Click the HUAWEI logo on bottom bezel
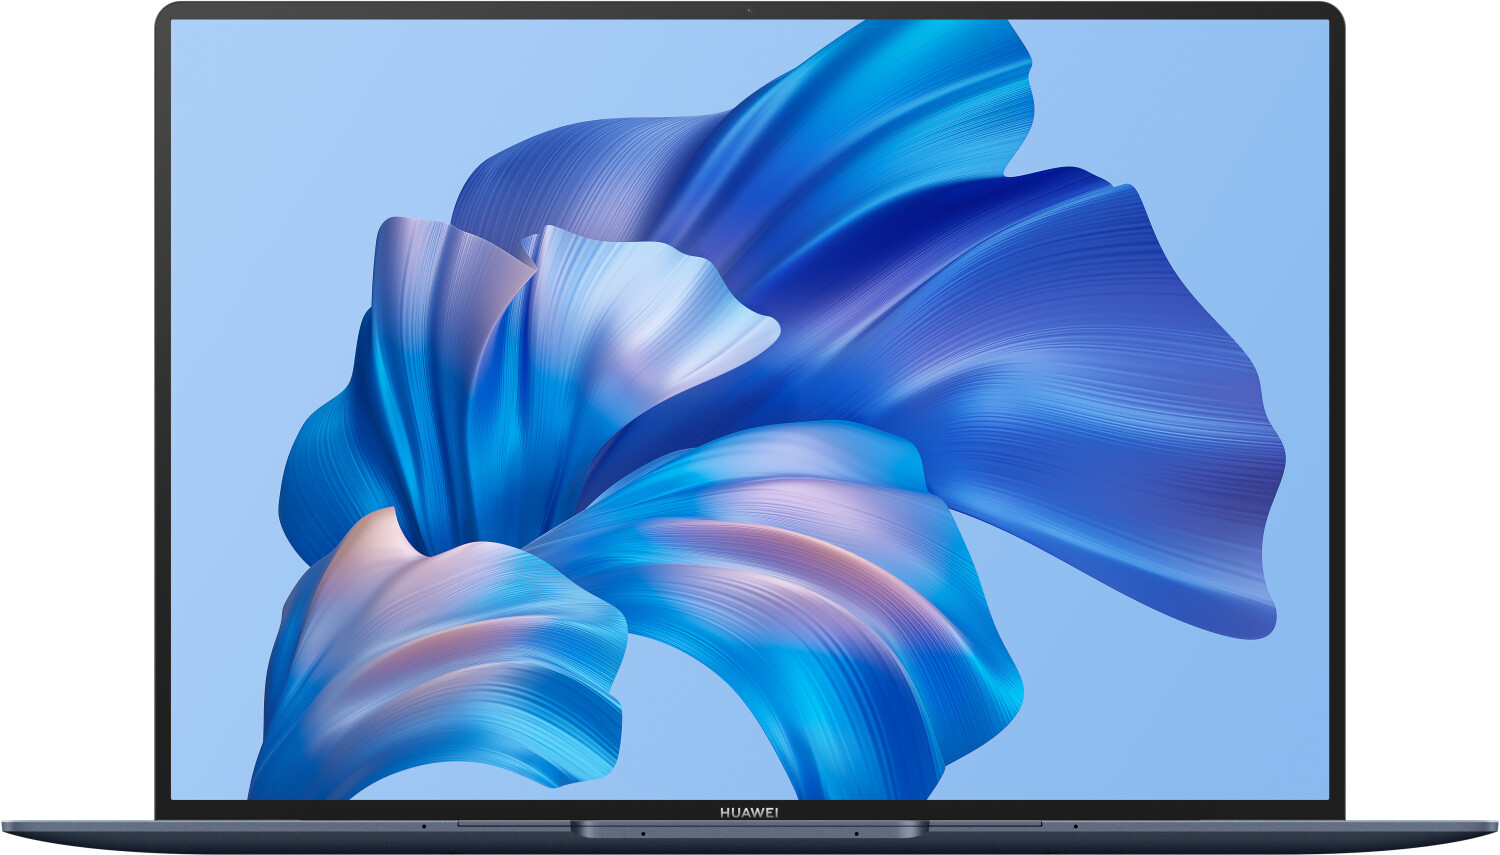The width and height of the screenshot is (1500, 855). 749,812
